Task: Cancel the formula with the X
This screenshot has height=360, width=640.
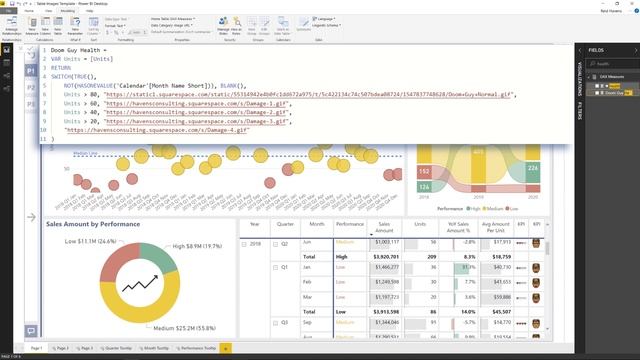Action: (20, 49)
